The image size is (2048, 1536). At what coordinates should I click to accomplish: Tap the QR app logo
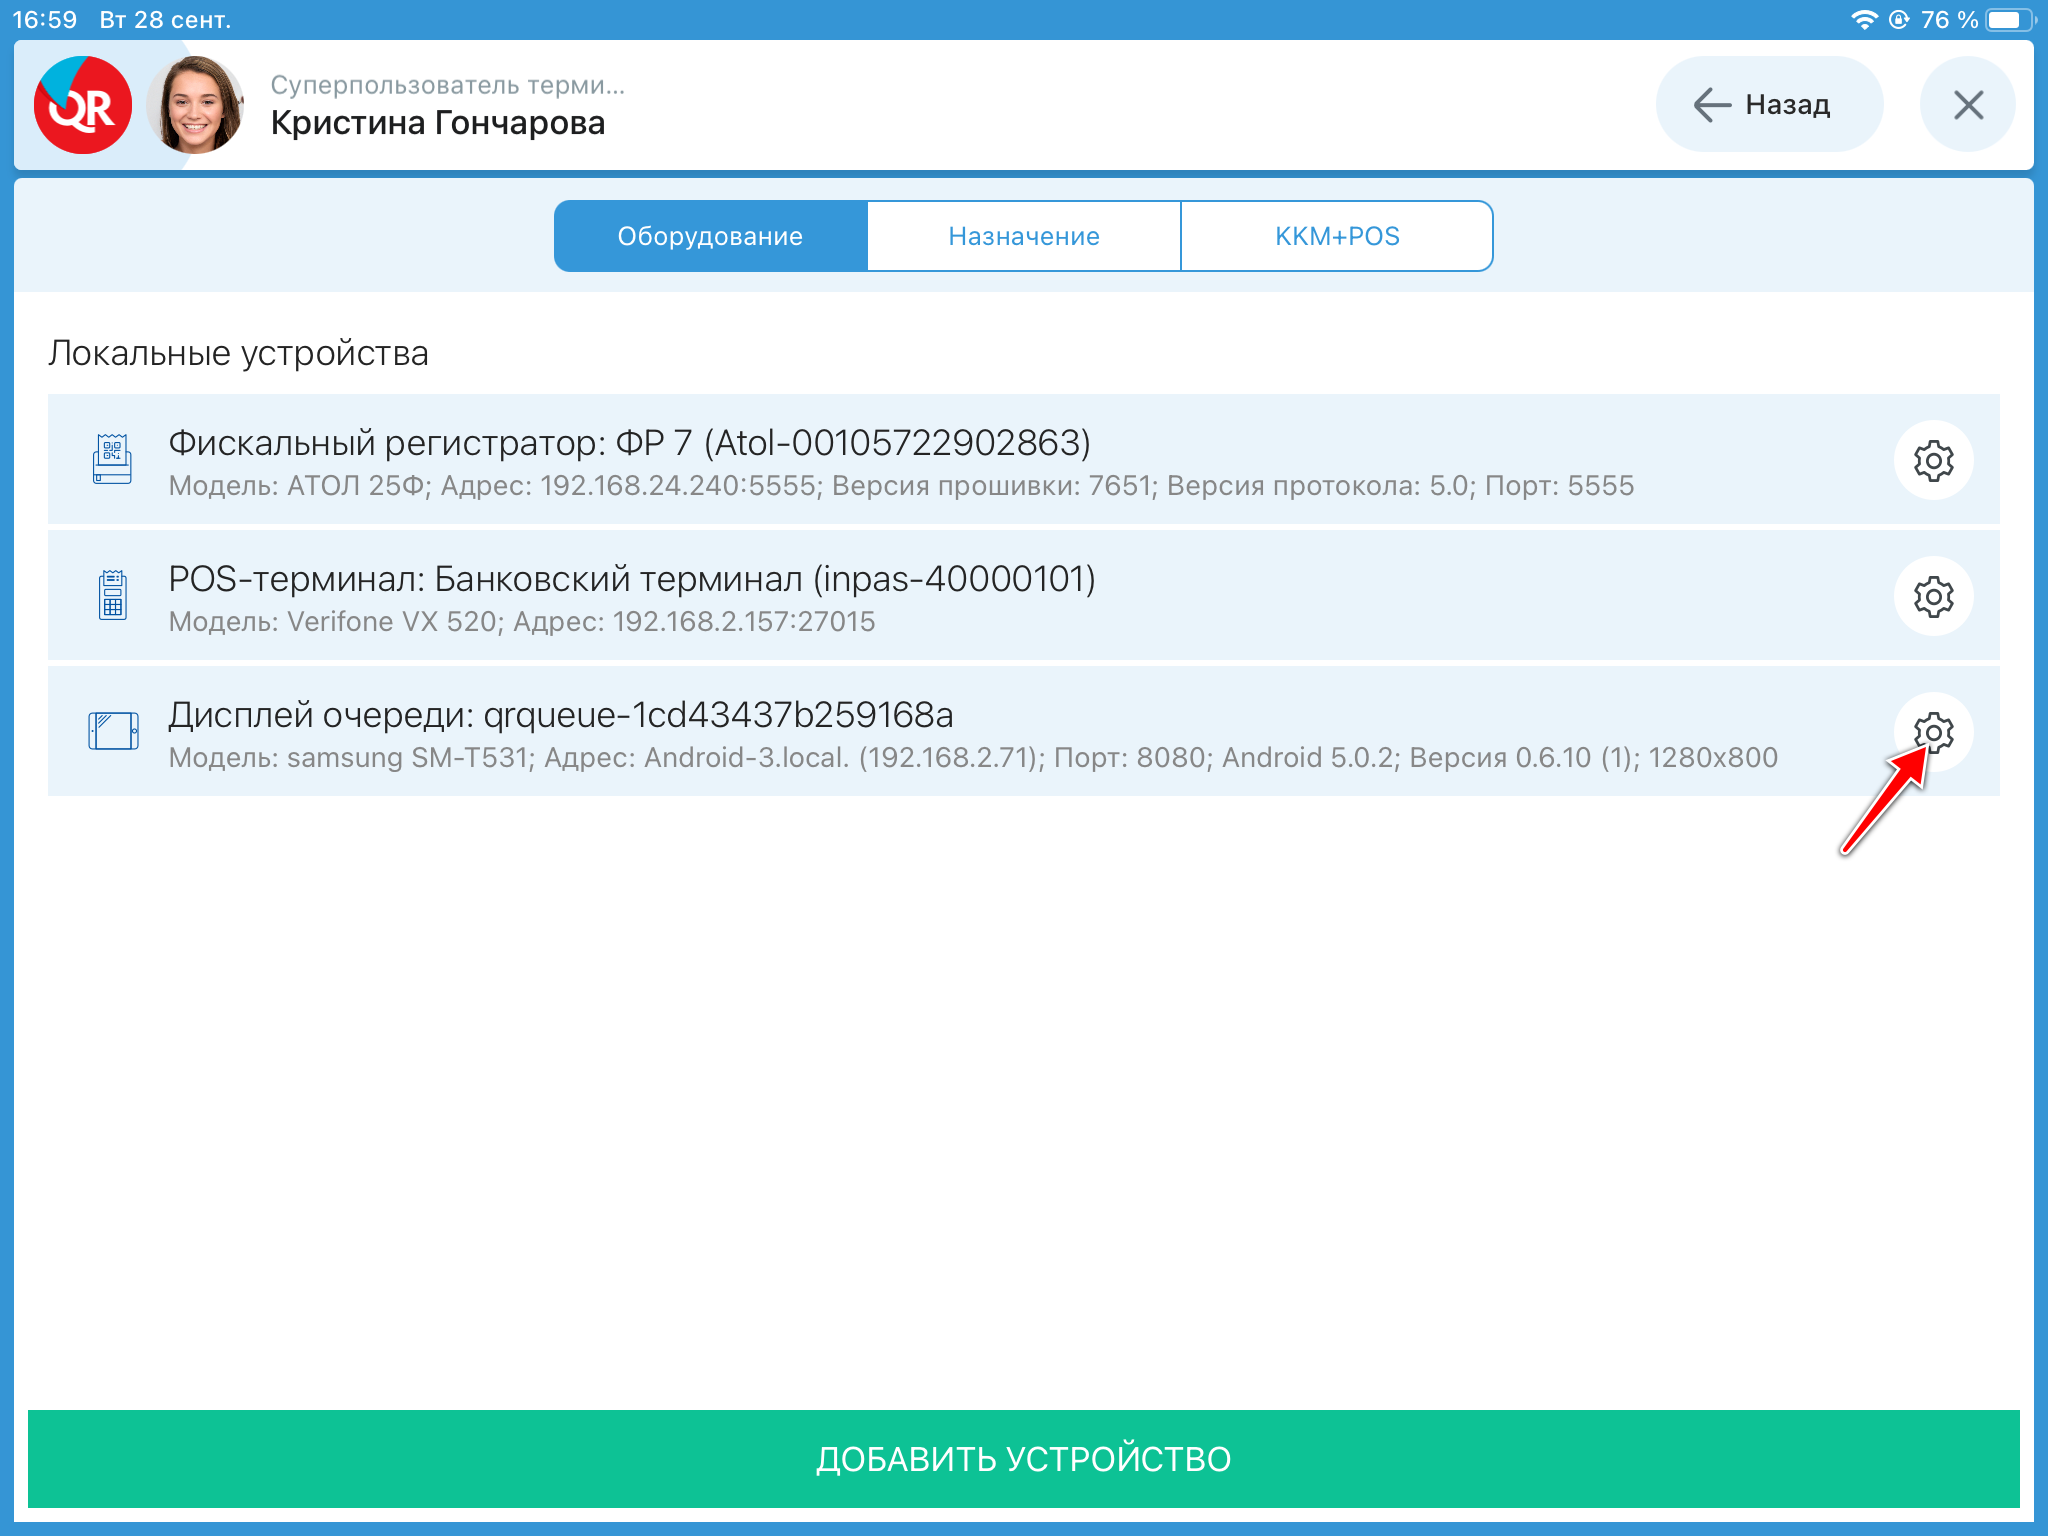tap(83, 105)
